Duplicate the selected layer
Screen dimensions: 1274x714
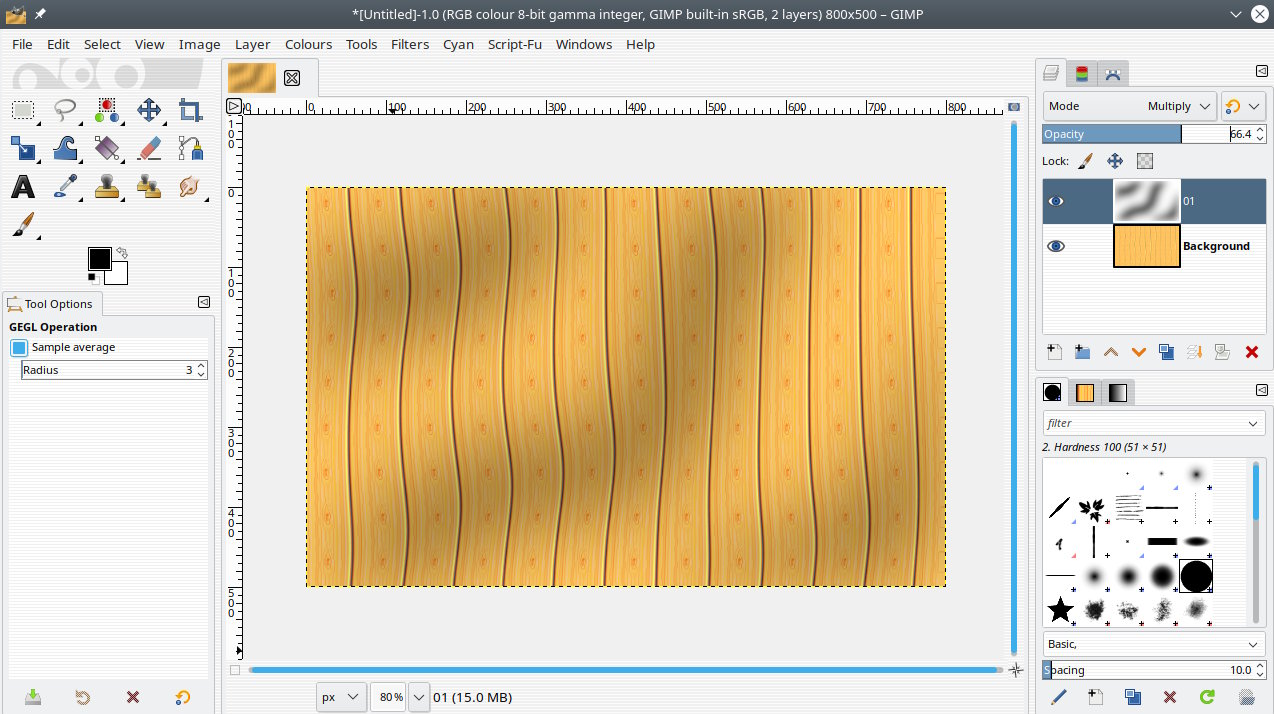pos(1166,352)
